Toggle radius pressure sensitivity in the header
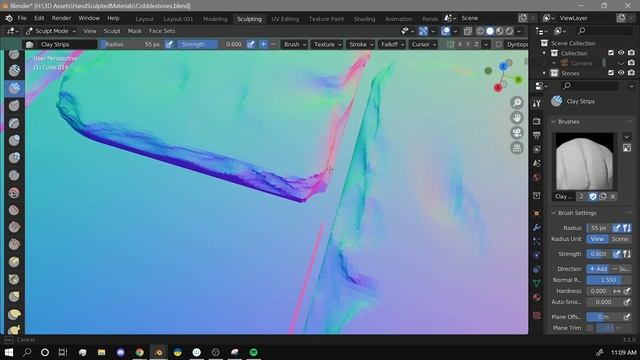The height and width of the screenshot is (360, 640). click(169, 44)
